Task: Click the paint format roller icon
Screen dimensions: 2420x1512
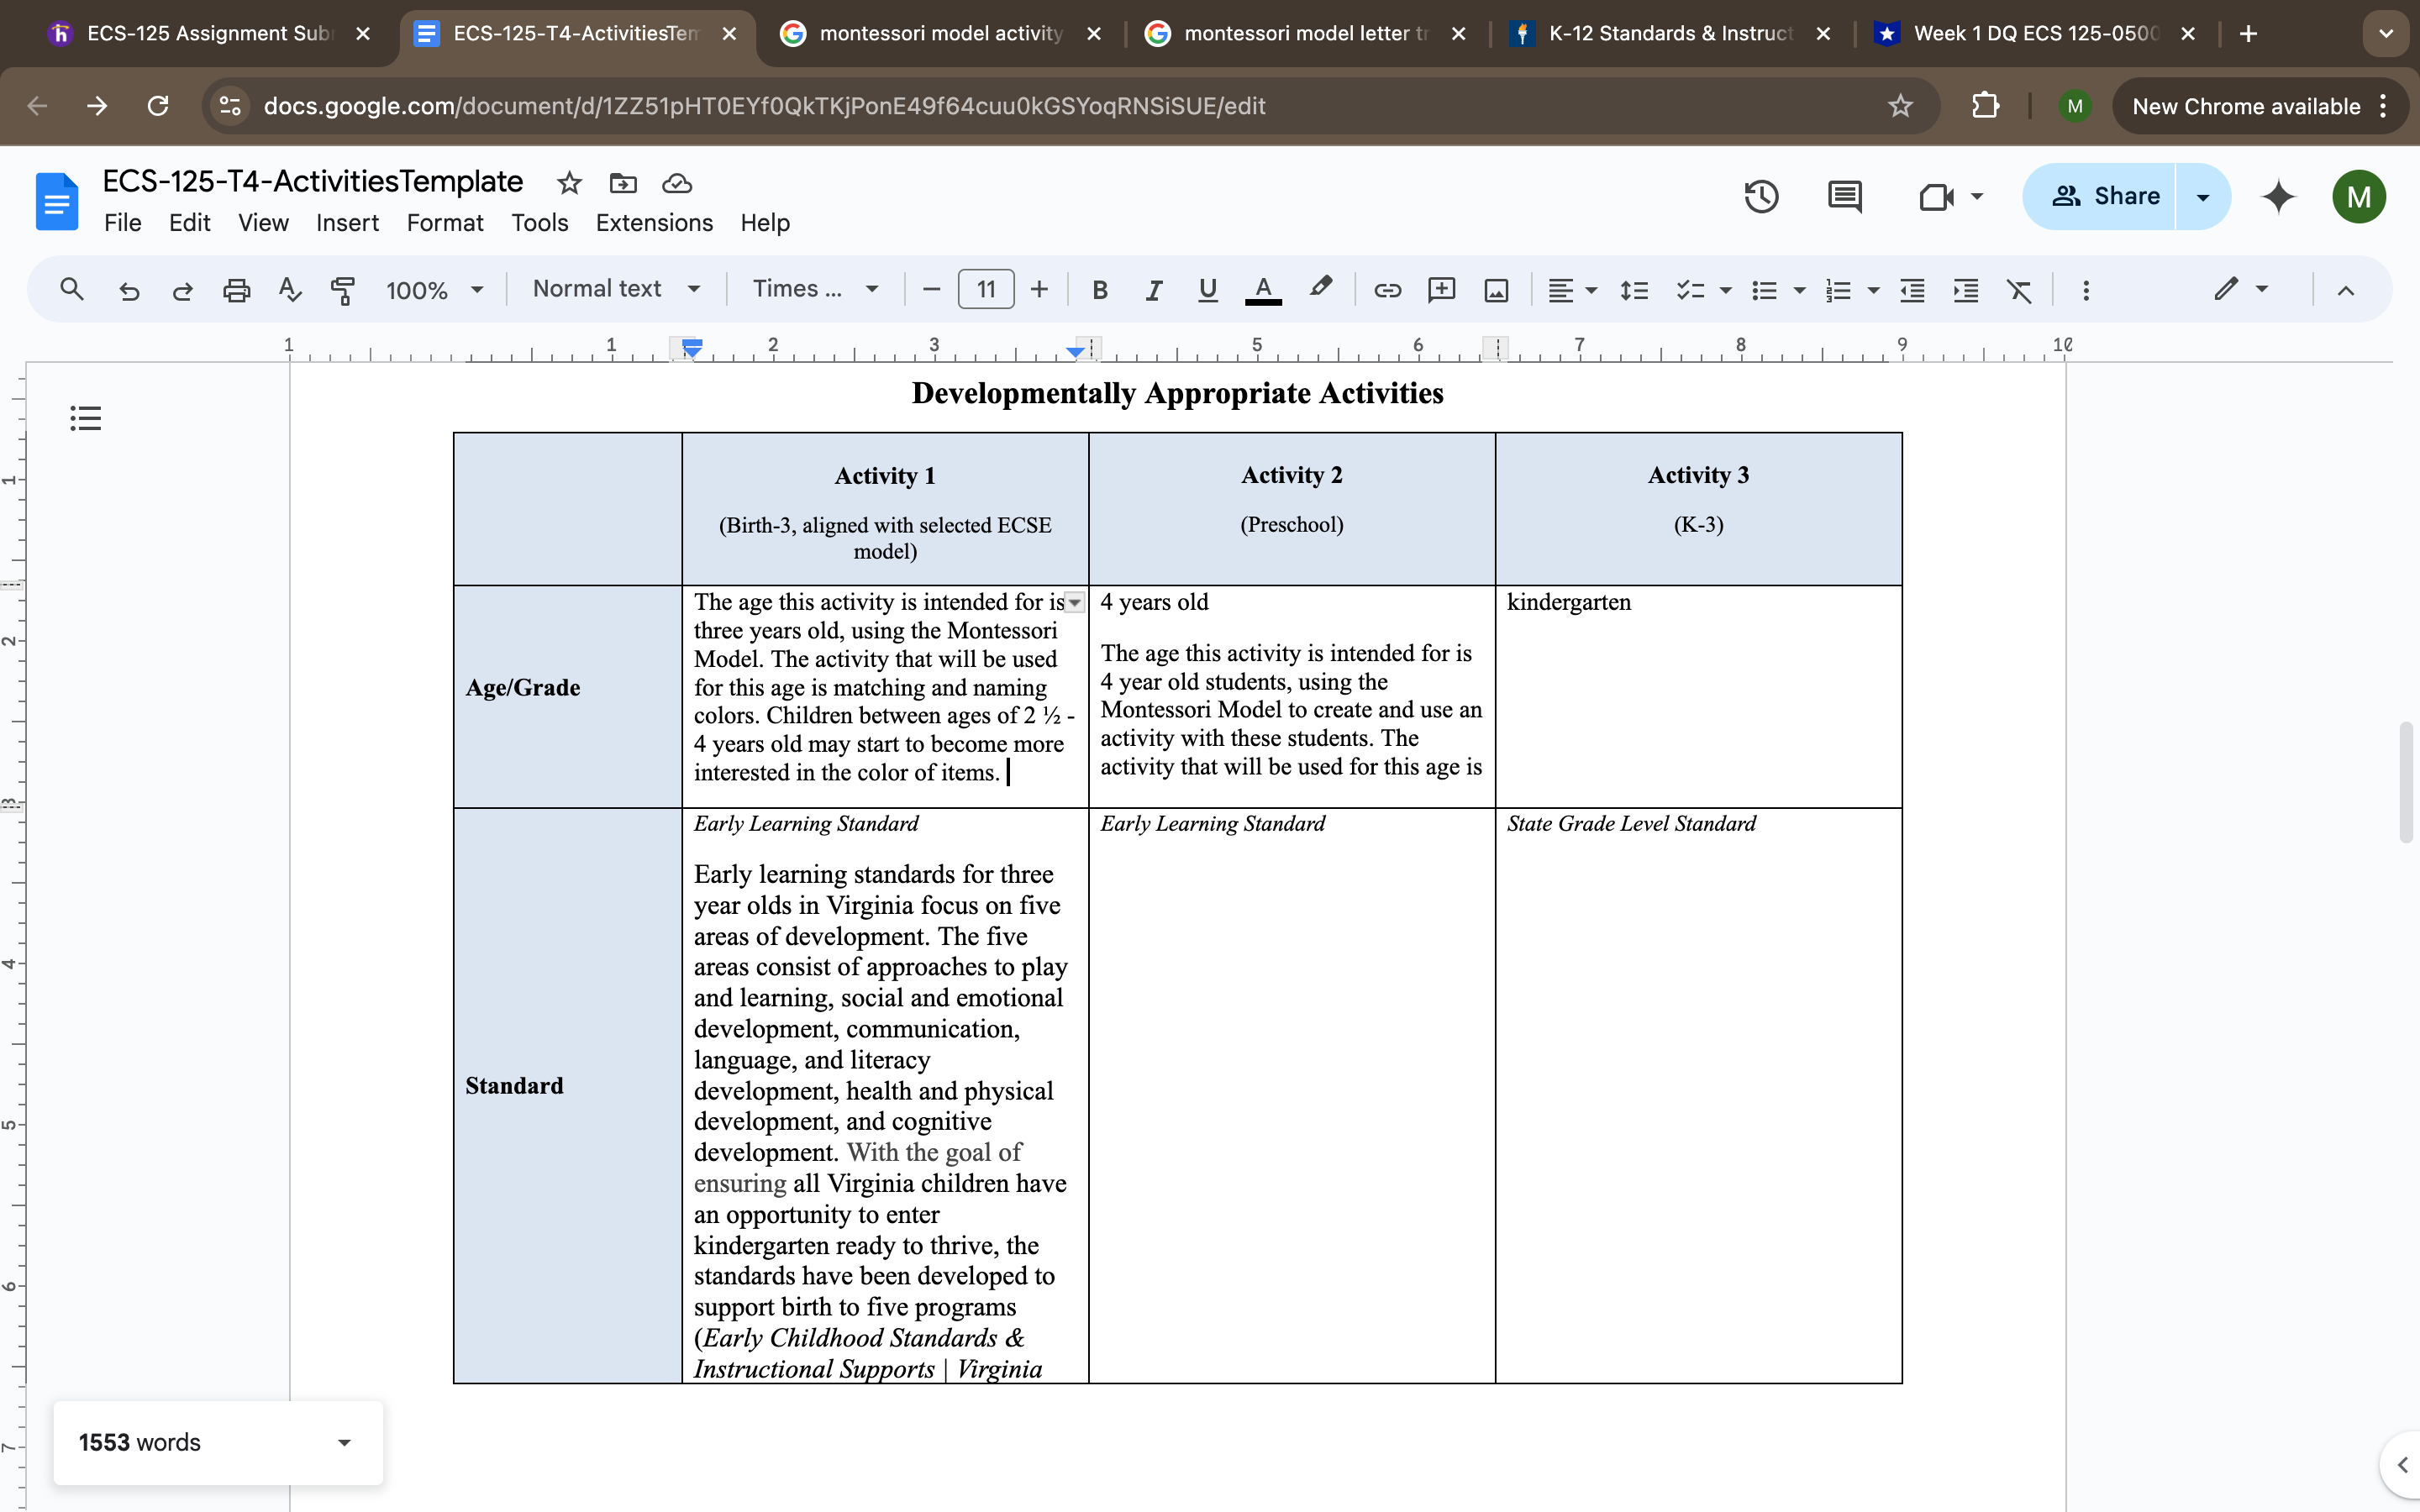Action: [x=343, y=290]
